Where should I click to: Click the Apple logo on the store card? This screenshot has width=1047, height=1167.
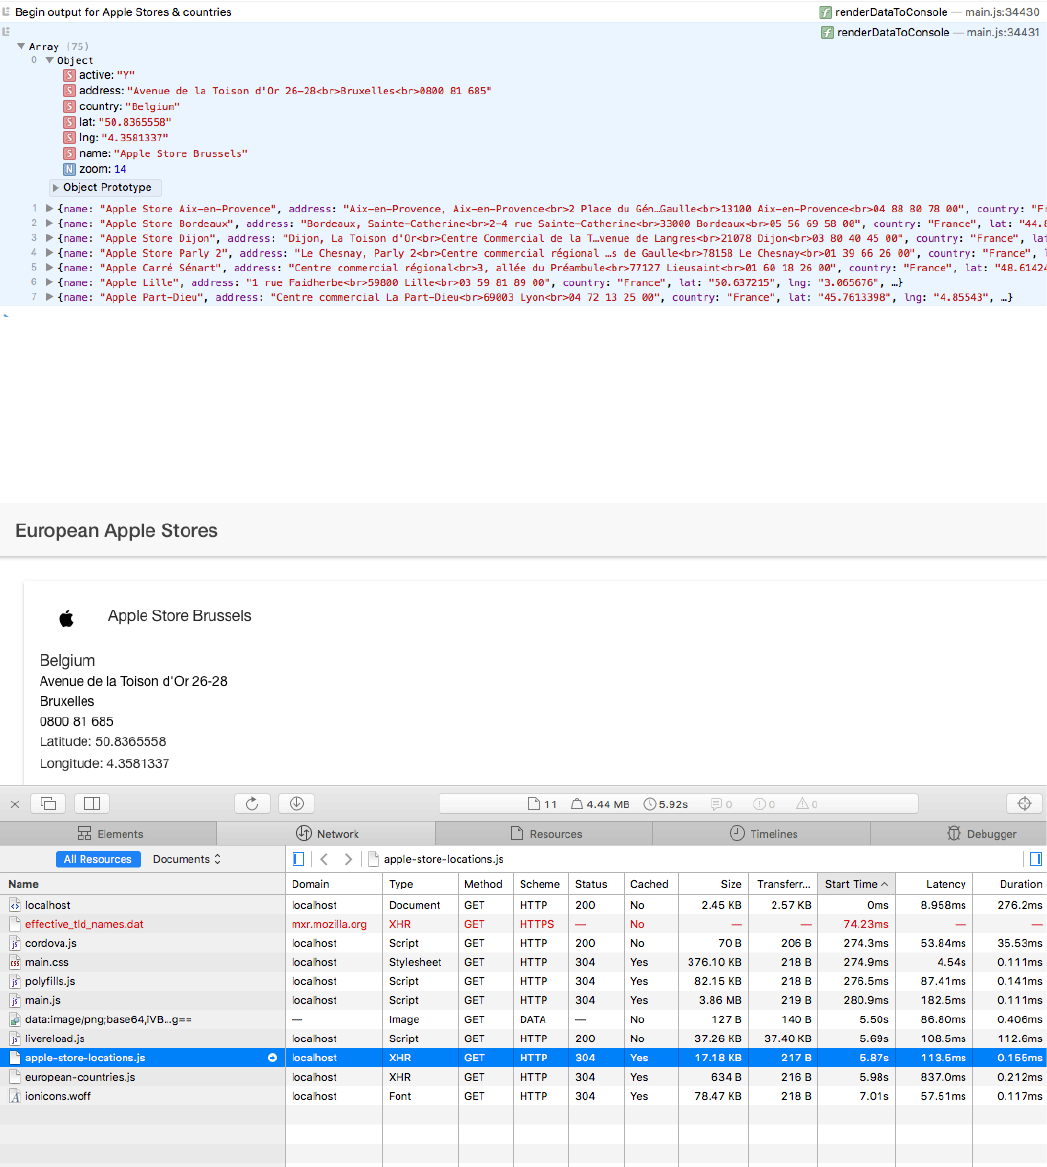pyautogui.click(x=66, y=618)
